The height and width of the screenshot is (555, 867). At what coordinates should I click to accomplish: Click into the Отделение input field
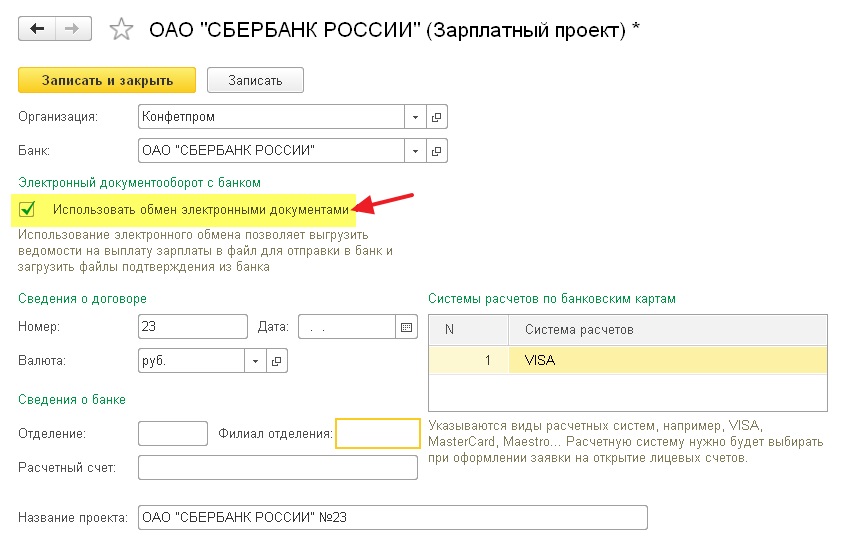tap(173, 433)
